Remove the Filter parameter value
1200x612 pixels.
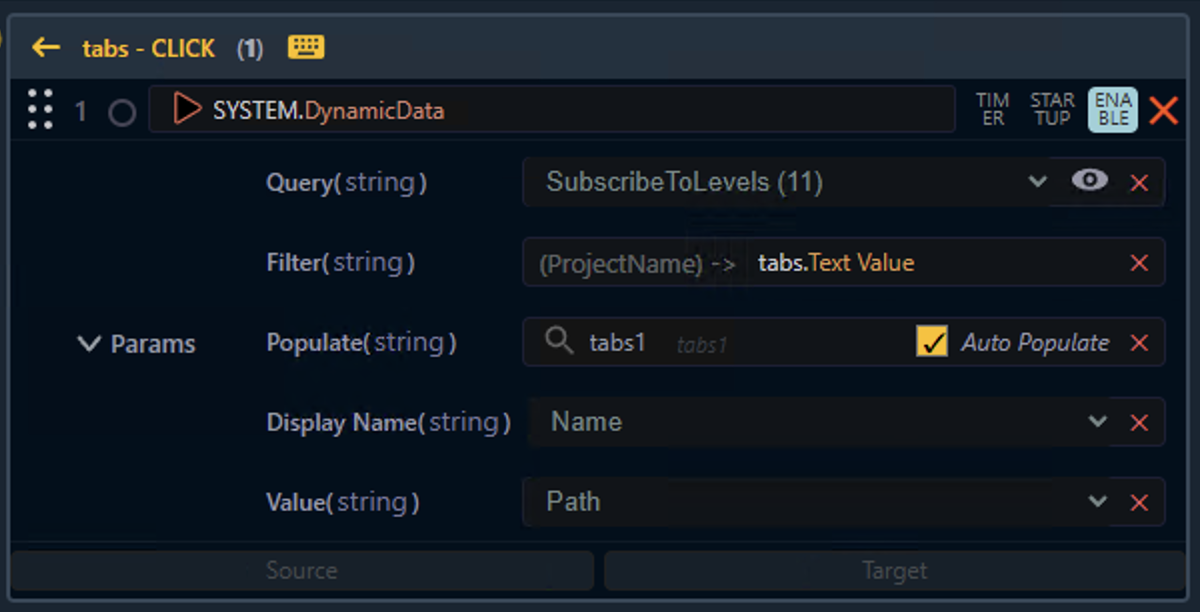(x=1138, y=263)
